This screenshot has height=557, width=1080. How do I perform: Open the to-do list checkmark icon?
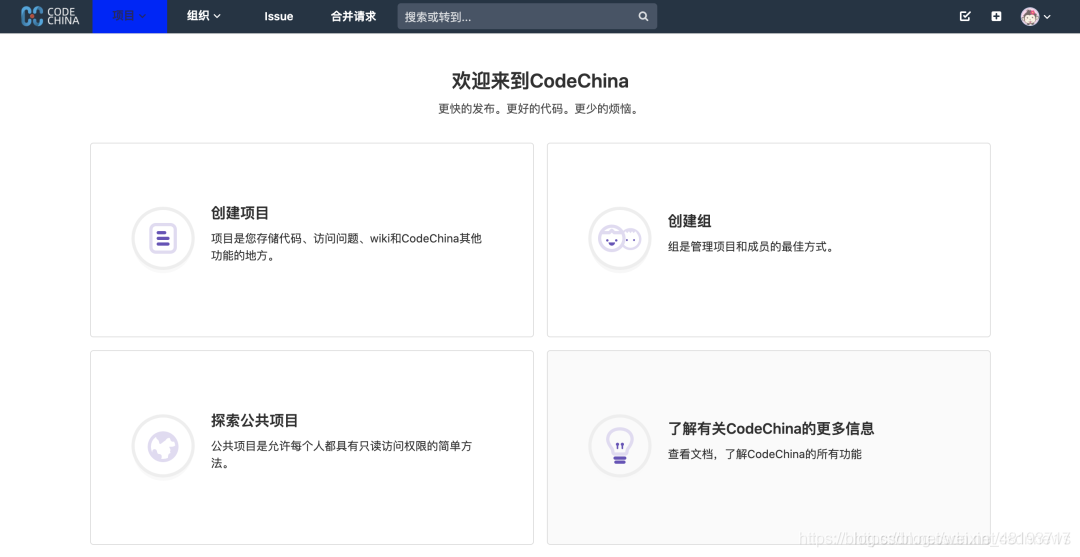(965, 17)
